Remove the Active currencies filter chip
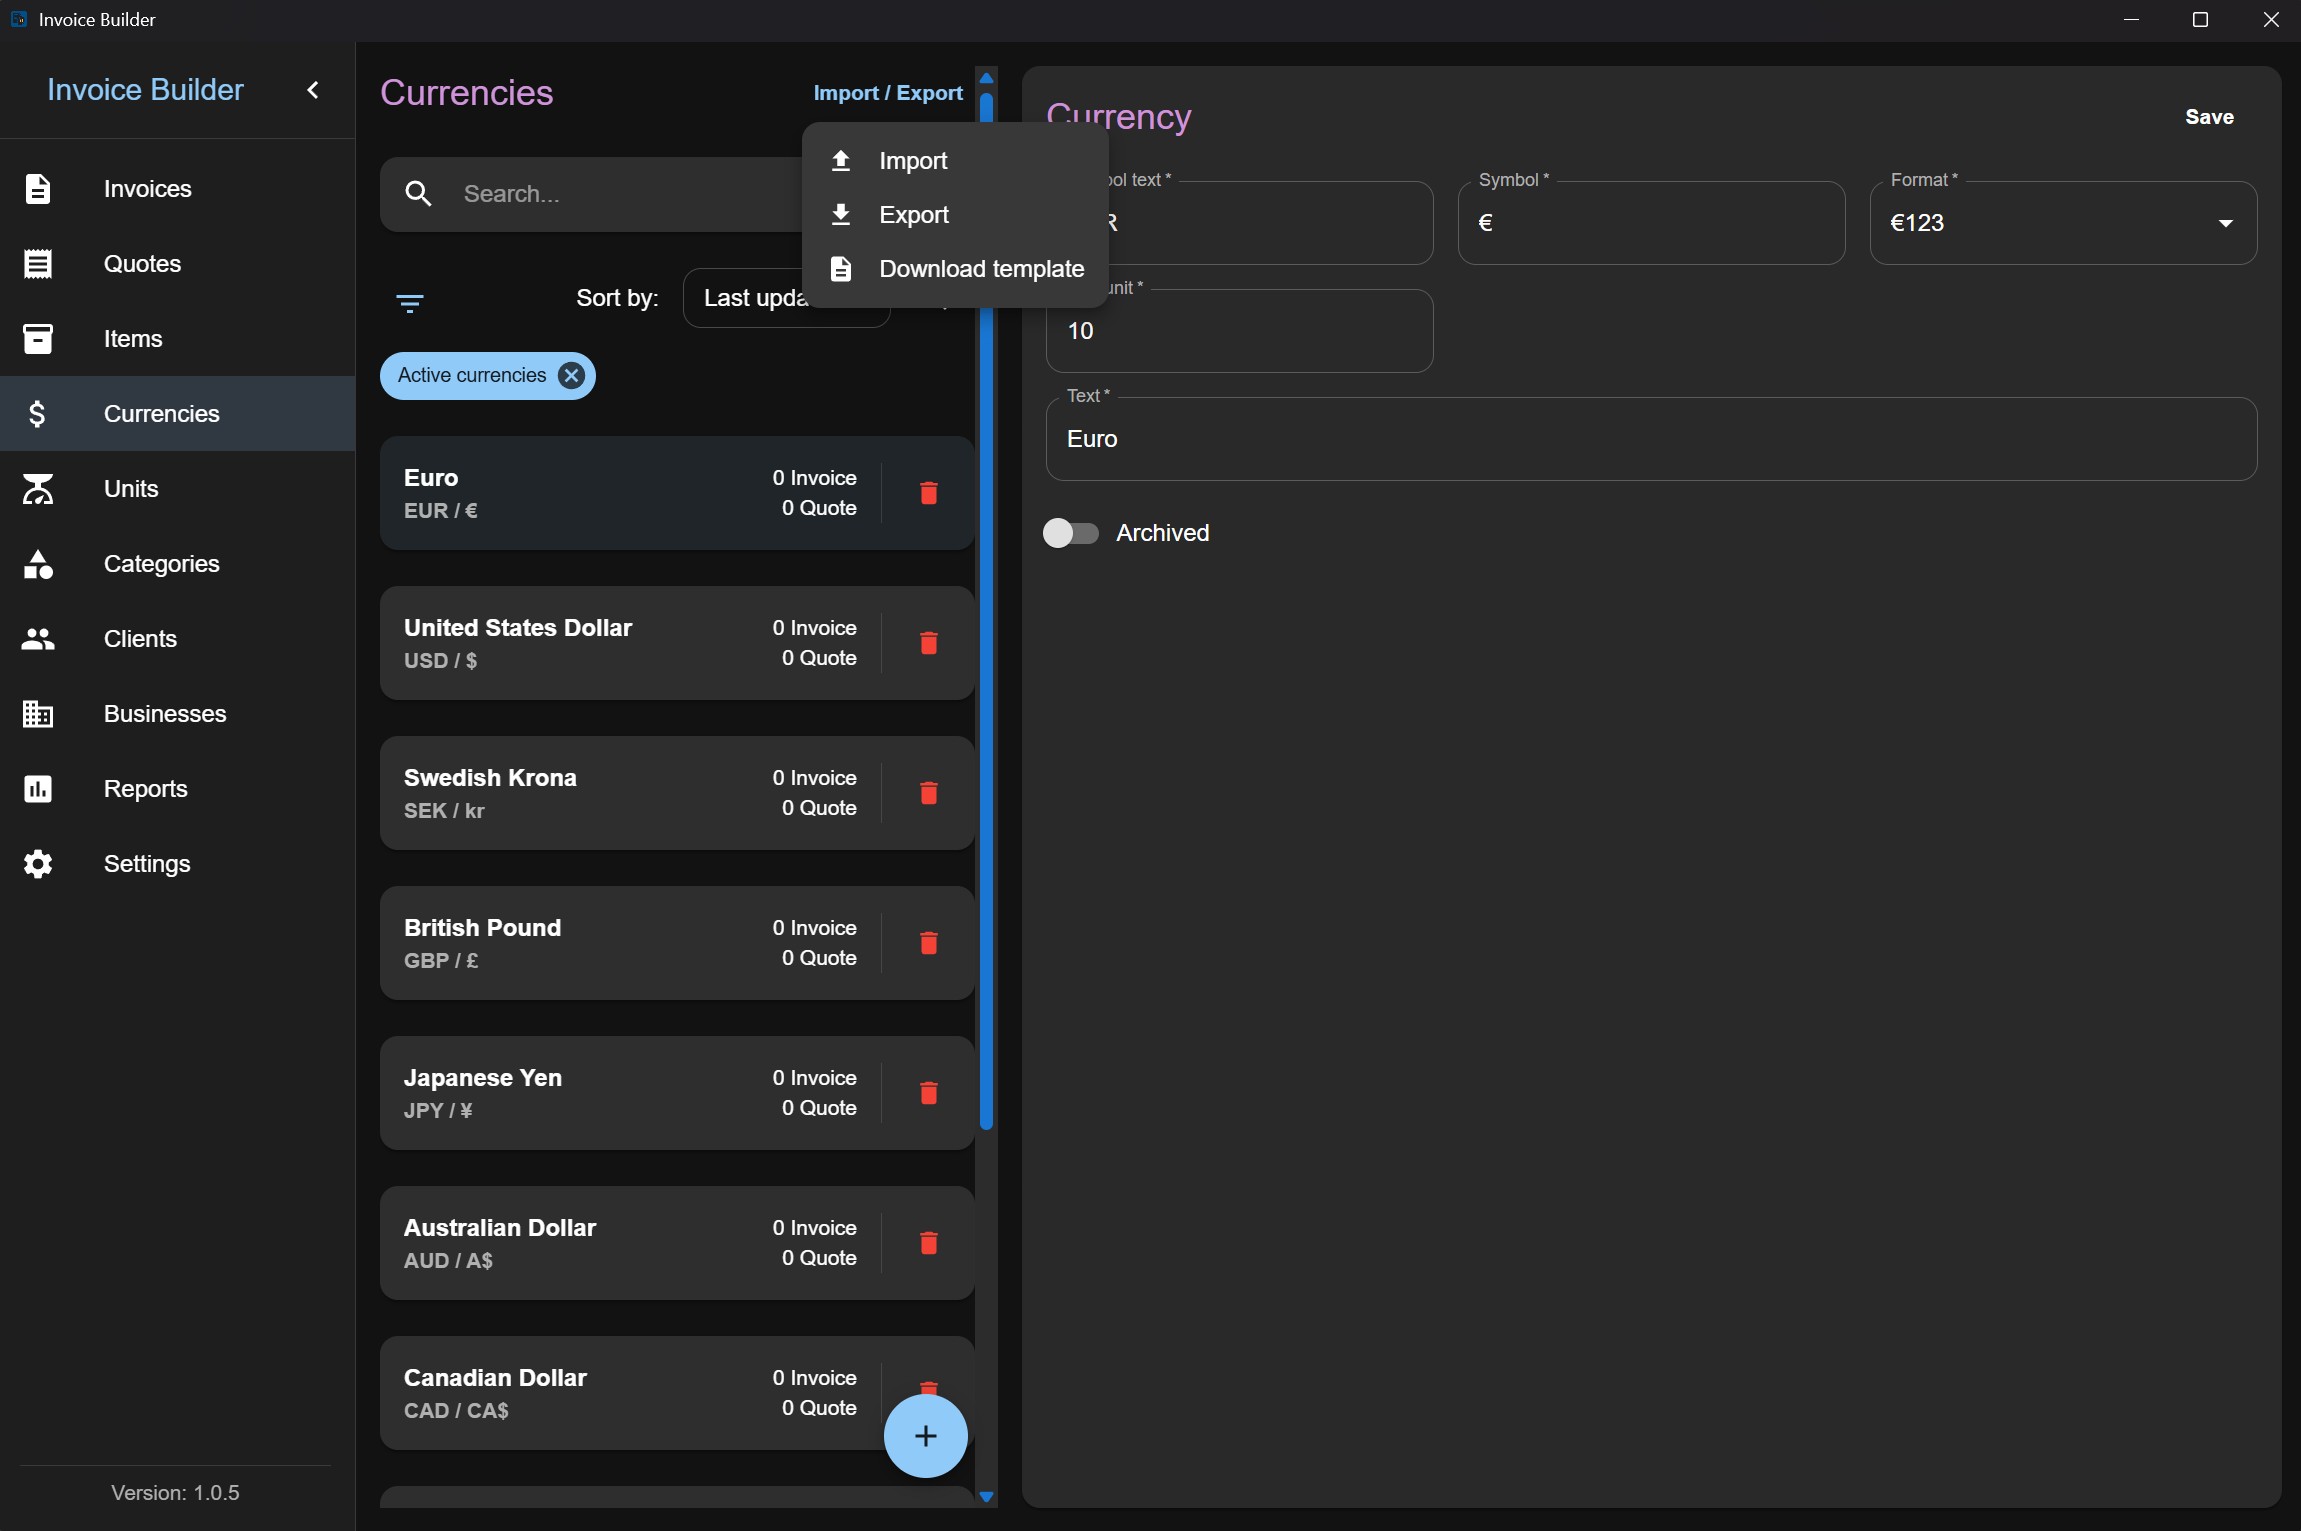 point(571,376)
